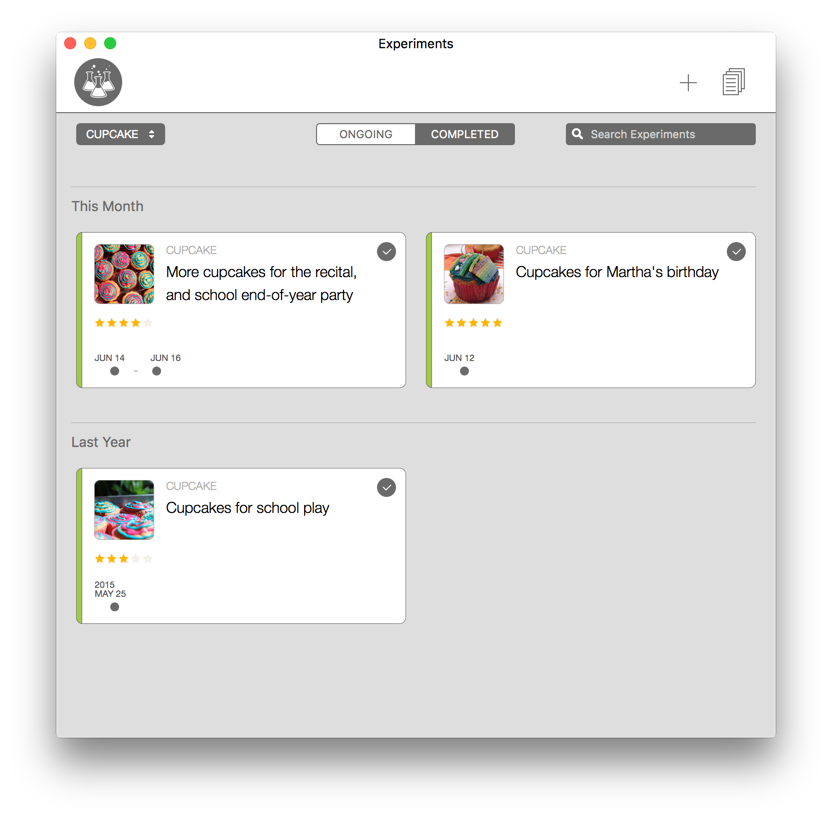Select the JUN 16 timeline dot
Image resolution: width=832 pixels, height=818 pixels.
[157, 371]
